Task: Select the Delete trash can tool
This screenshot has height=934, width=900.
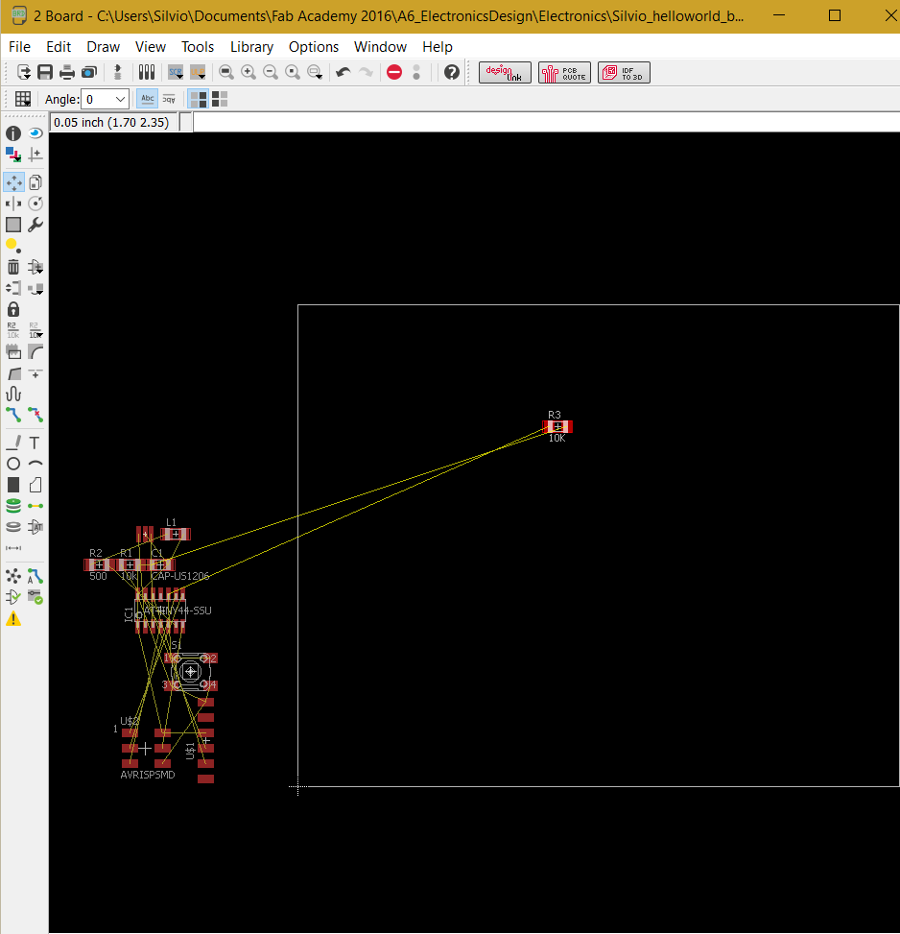Action: pos(13,267)
